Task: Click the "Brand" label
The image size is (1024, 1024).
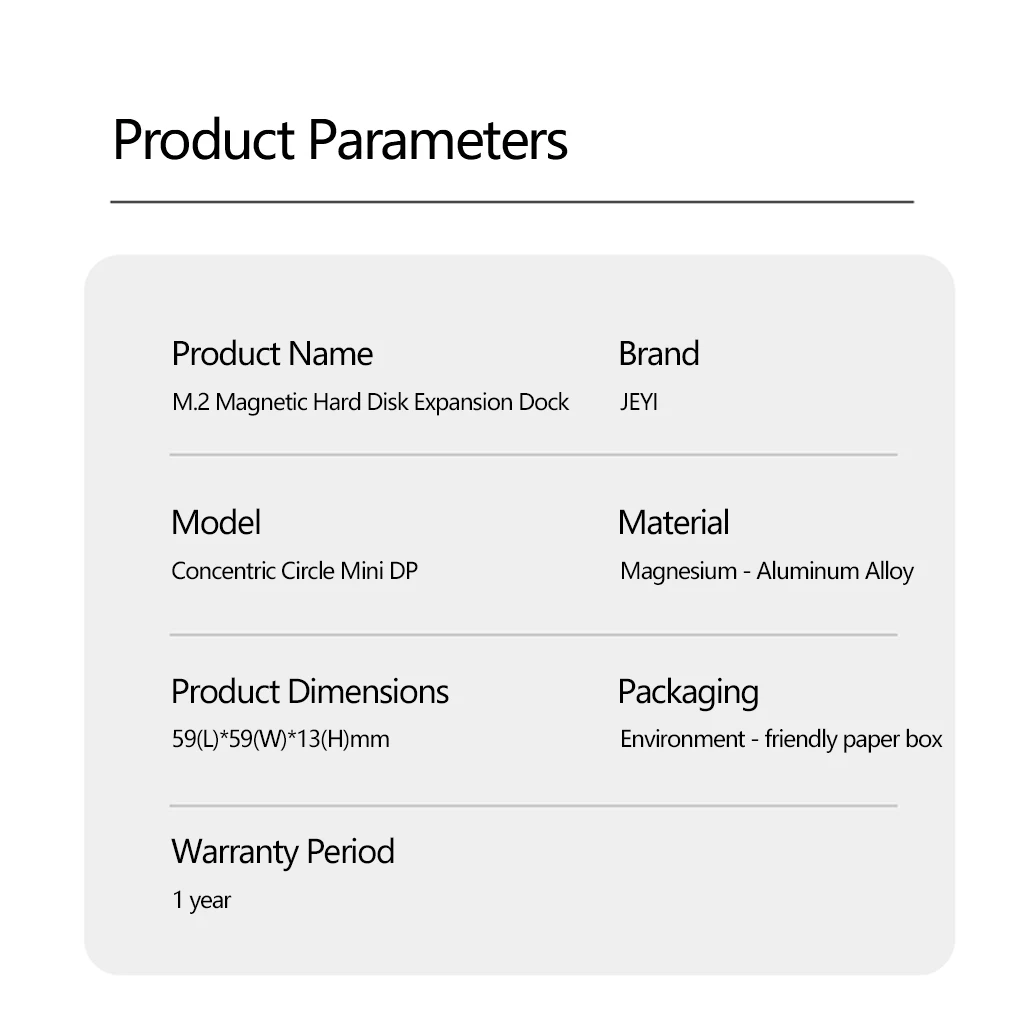Action: click(658, 354)
